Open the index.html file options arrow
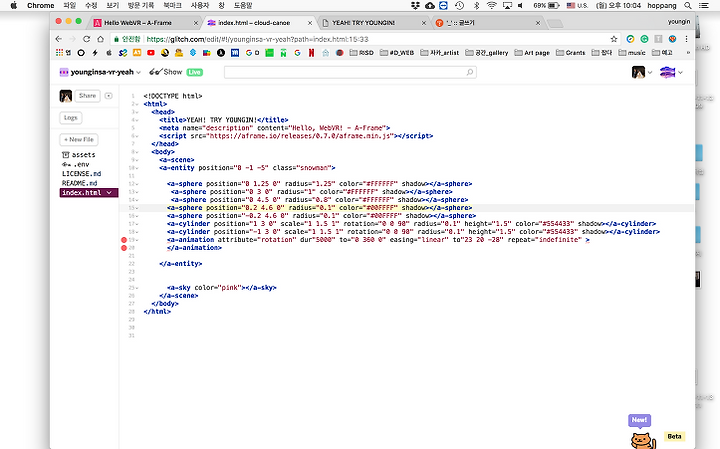Viewport: 720px width, 449px height. (x=109, y=193)
